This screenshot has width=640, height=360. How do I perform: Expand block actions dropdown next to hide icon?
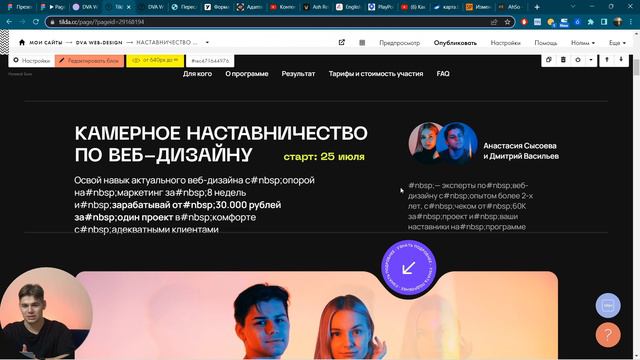pos(591,60)
